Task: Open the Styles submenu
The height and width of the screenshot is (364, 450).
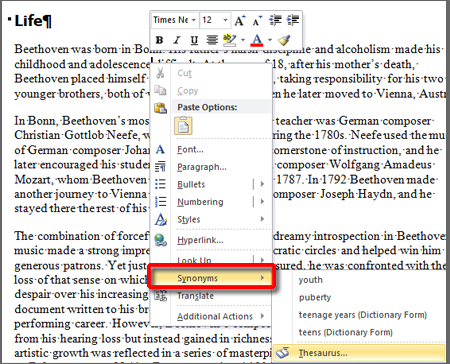Action: [x=212, y=219]
